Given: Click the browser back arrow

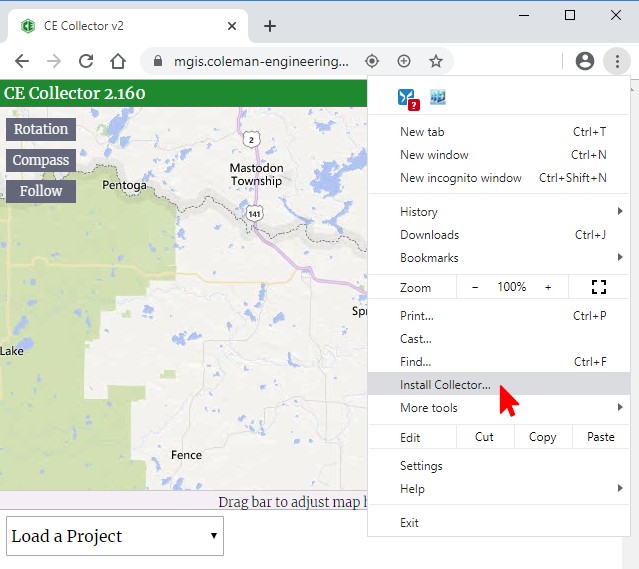Looking at the screenshot, I should [22, 61].
